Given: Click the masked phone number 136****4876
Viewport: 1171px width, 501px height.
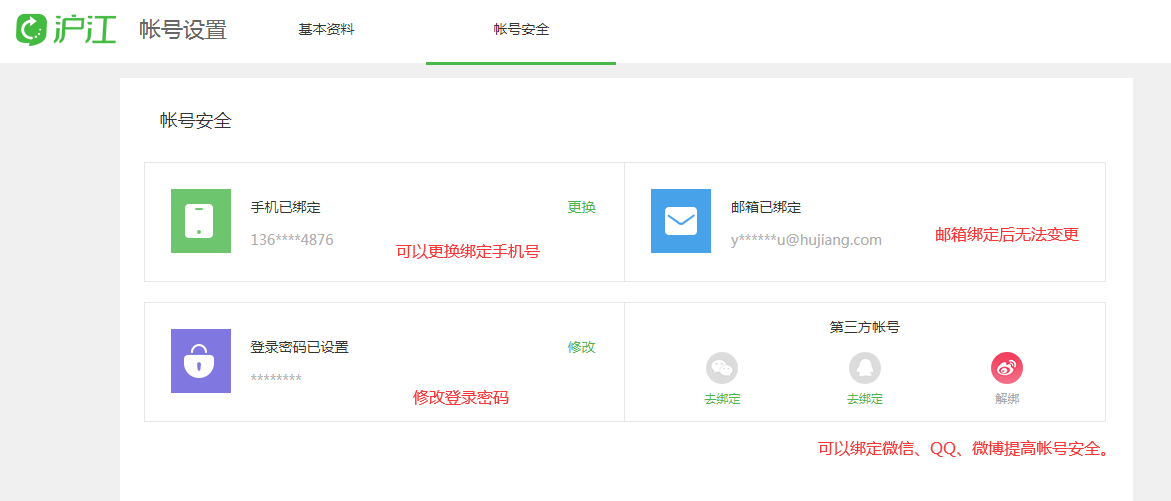Looking at the screenshot, I should click(x=292, y=240).
